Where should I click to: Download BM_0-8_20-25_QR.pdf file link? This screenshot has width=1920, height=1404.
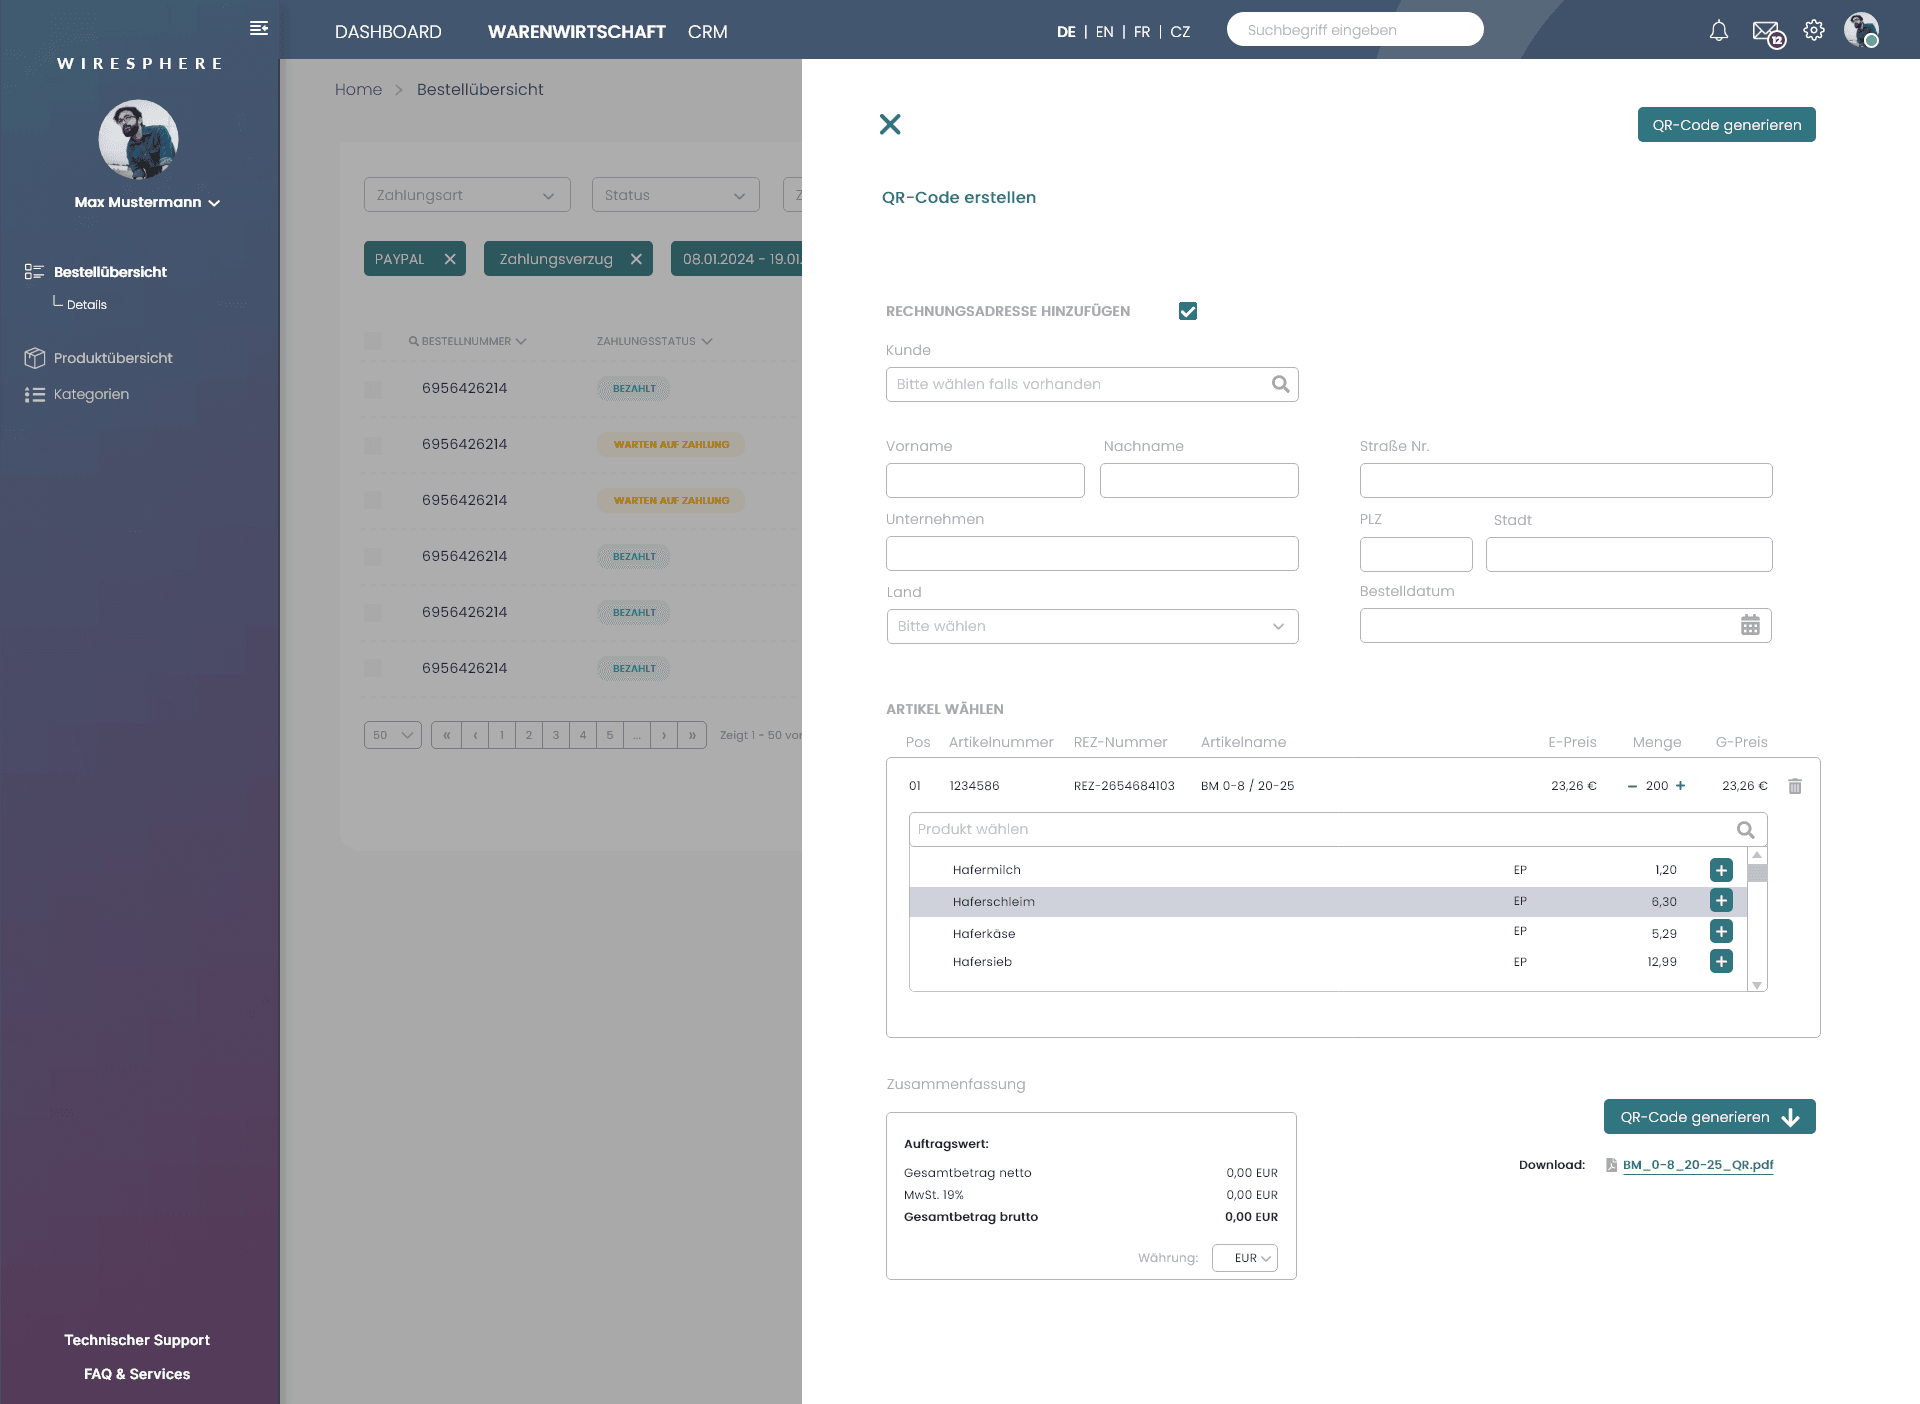(1697, 1165)
